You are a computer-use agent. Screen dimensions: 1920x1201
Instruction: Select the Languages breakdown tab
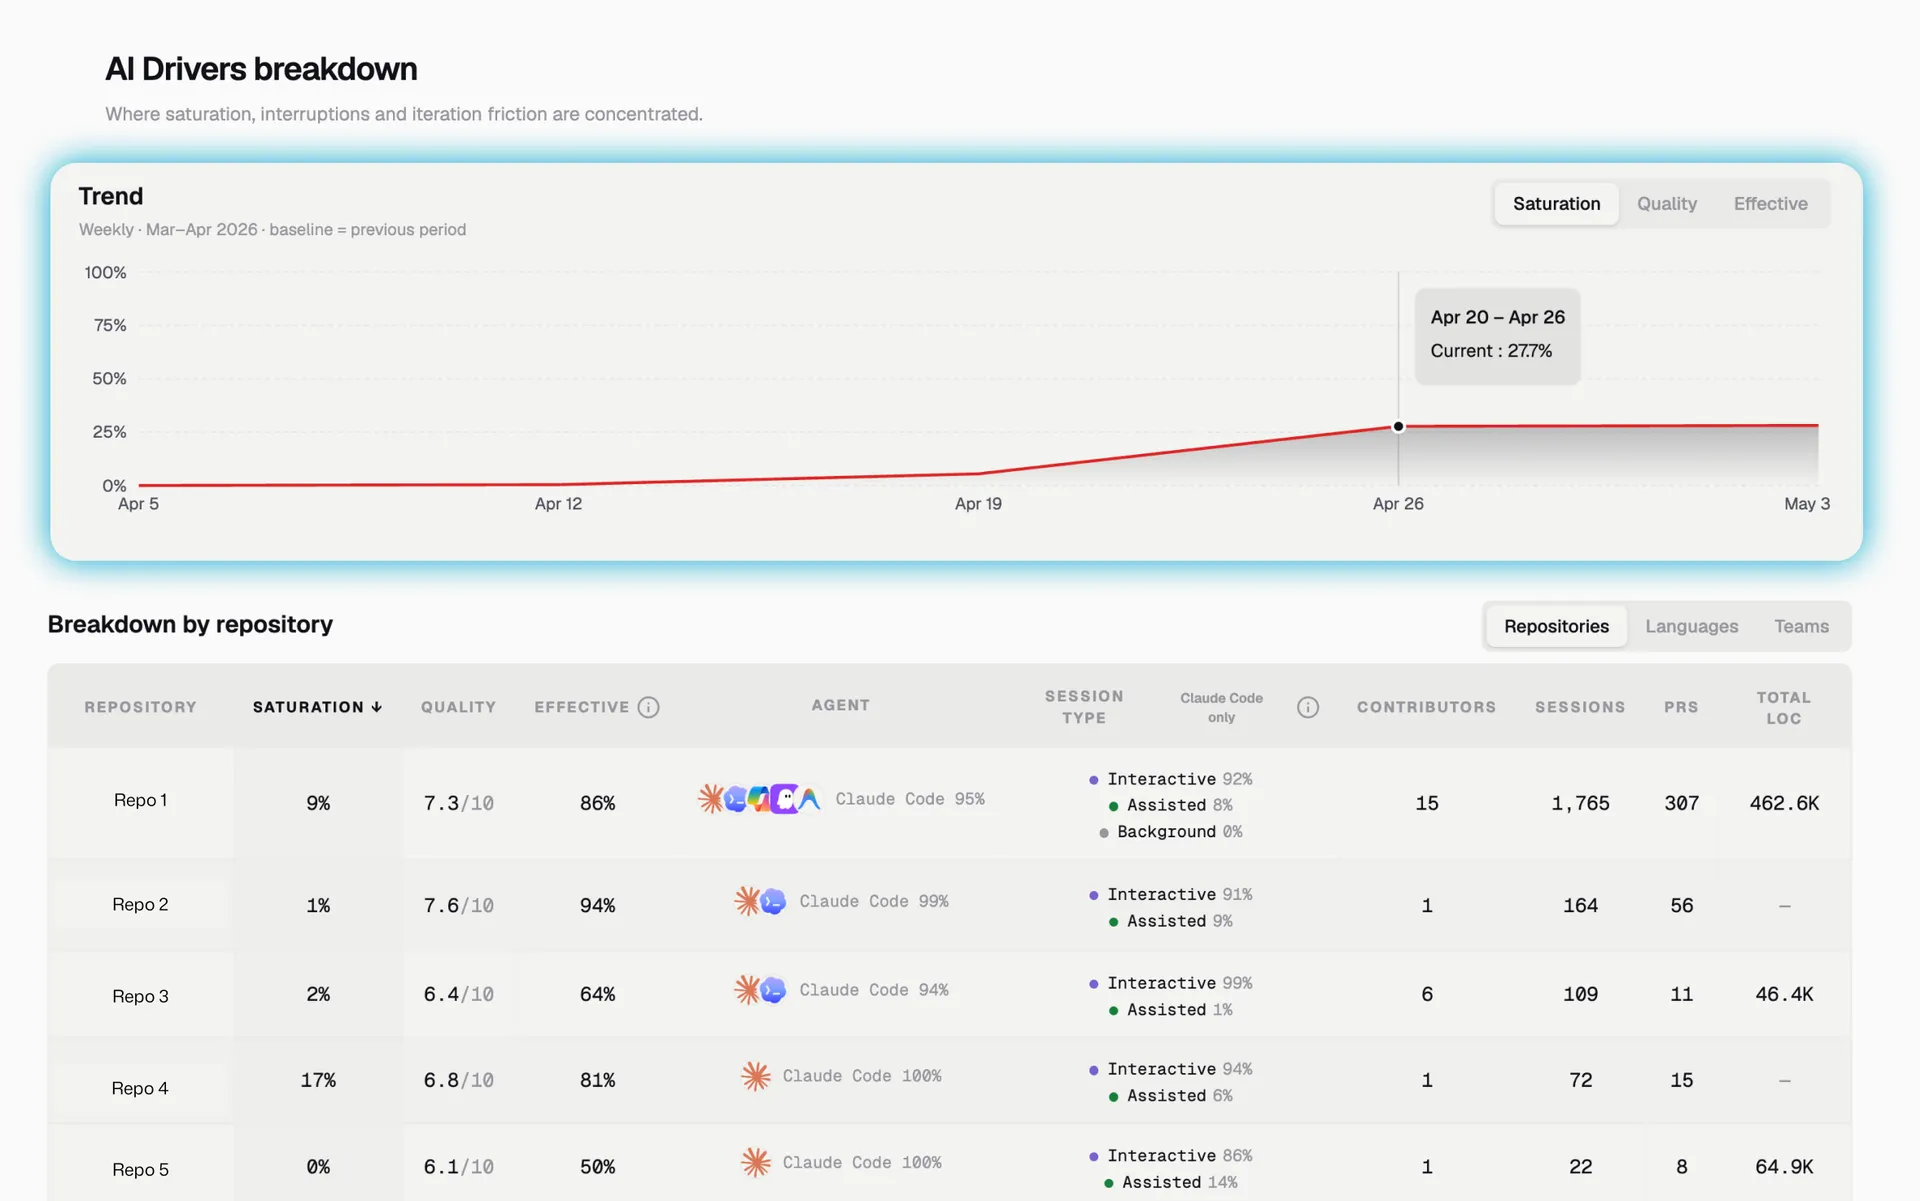click(x=1691, y=626)
